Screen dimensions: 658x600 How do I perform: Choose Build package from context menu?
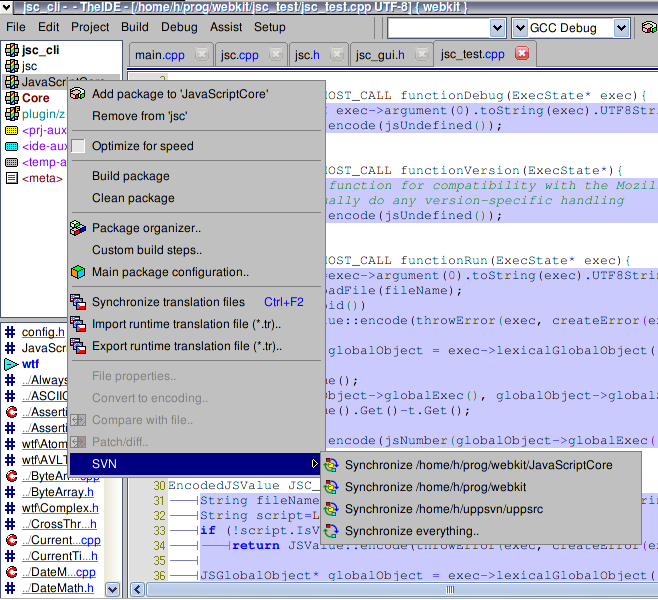(x=131, y=176)
